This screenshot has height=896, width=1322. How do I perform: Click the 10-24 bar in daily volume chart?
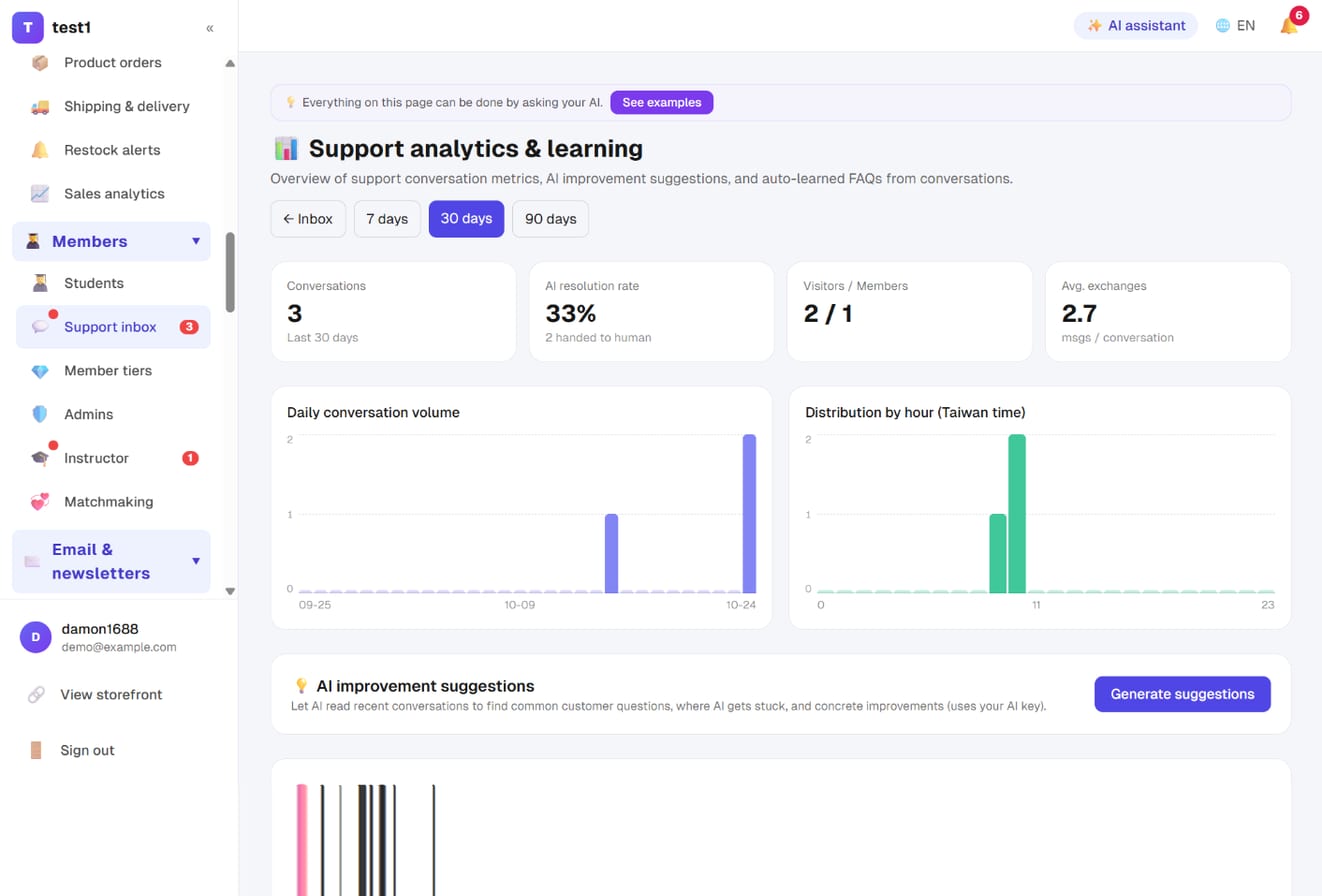click(749, 514)
